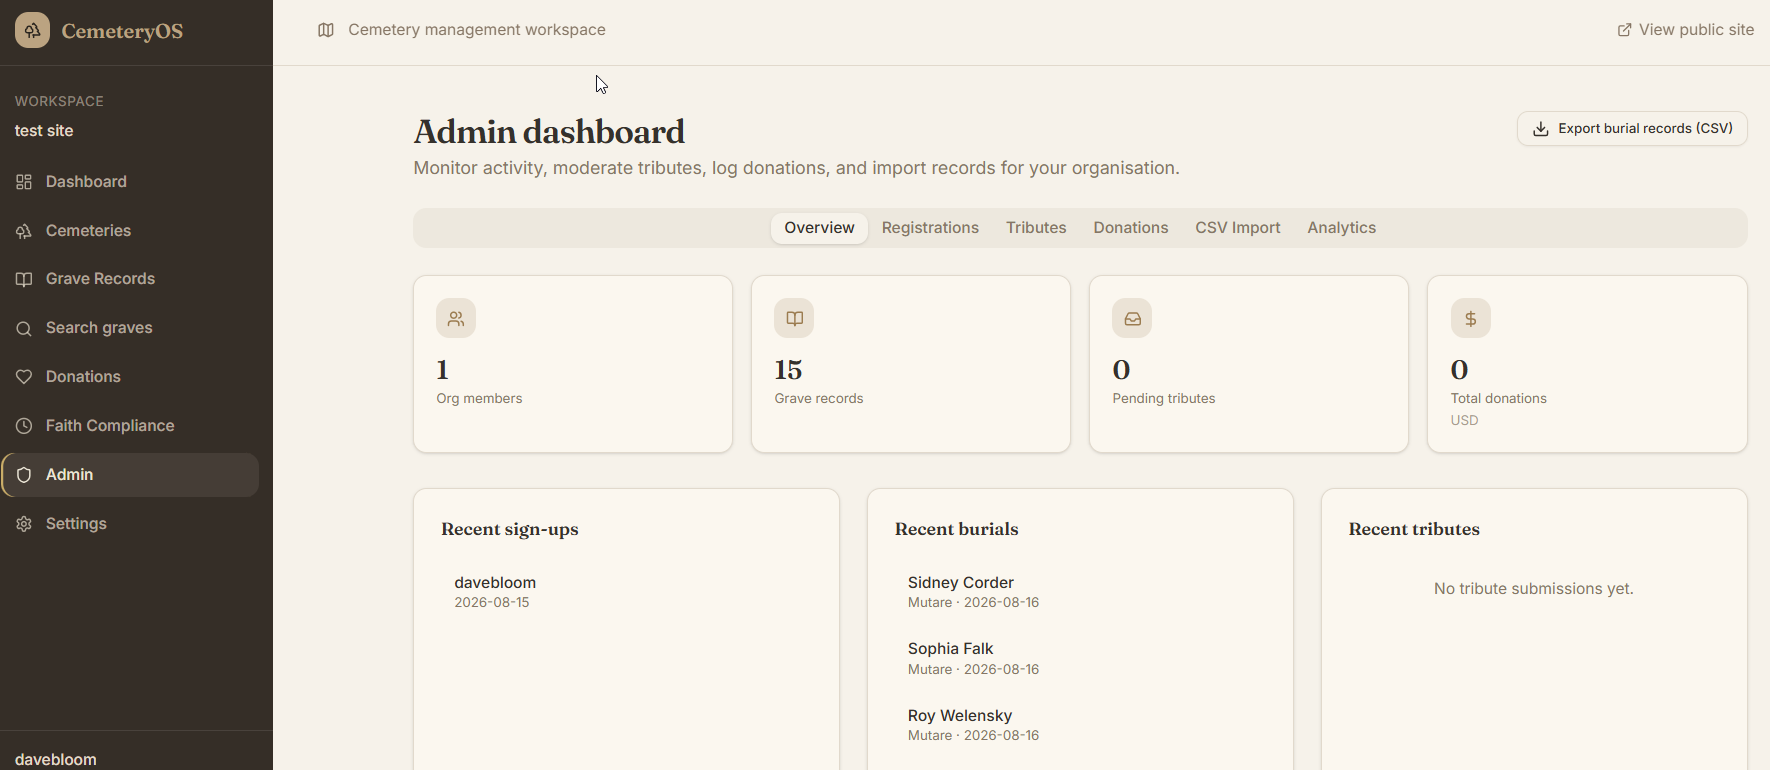Click the Faith Compliance clock icon

(24, 426)
